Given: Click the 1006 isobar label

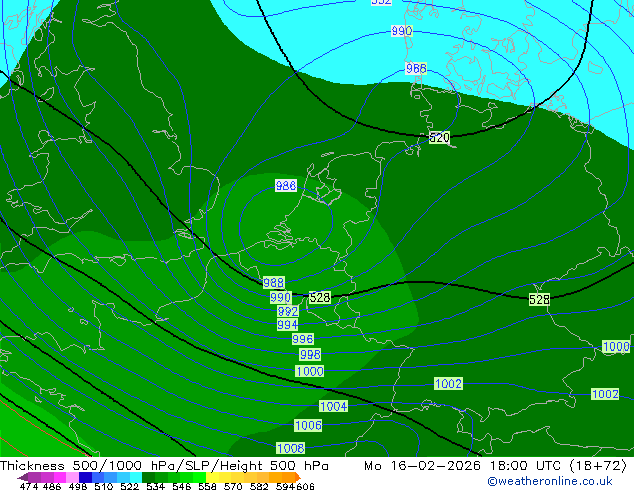Looking at the screenshot, I should click(x=309, y=425).
